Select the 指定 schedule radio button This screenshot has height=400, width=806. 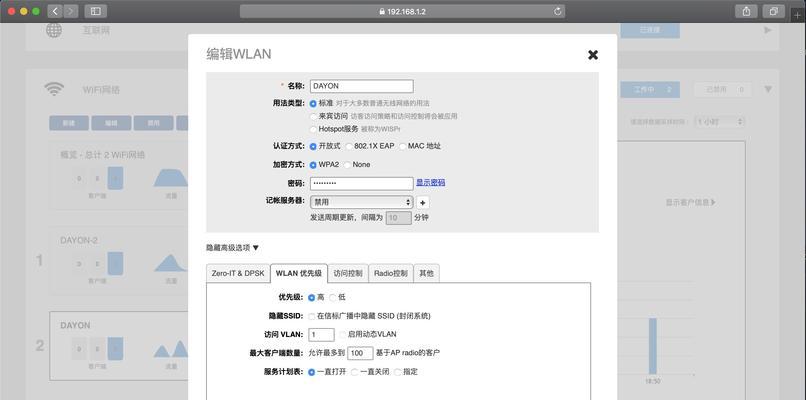(397, 372)
